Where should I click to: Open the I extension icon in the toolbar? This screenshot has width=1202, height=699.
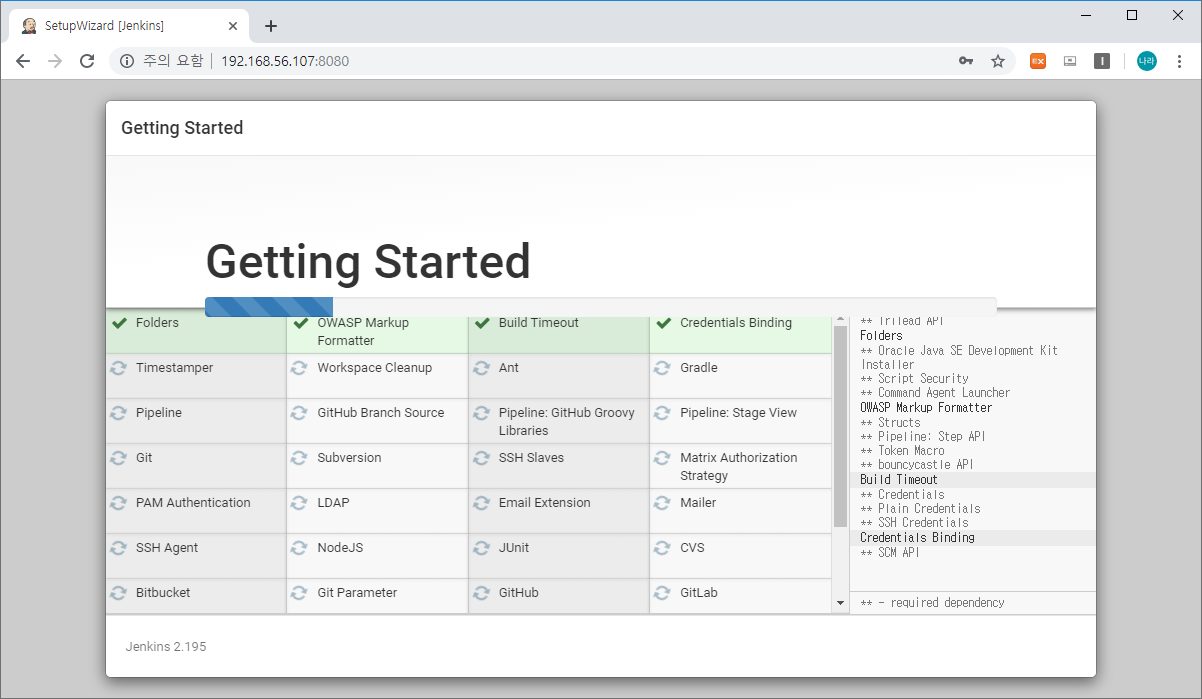[1102, 61]
